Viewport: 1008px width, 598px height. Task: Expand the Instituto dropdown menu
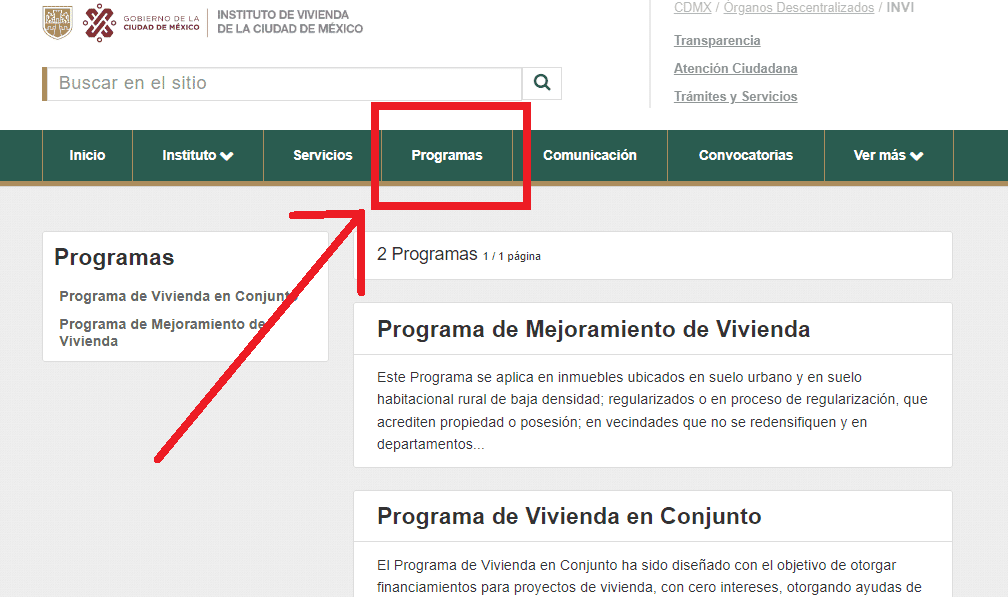pos(197,155)
